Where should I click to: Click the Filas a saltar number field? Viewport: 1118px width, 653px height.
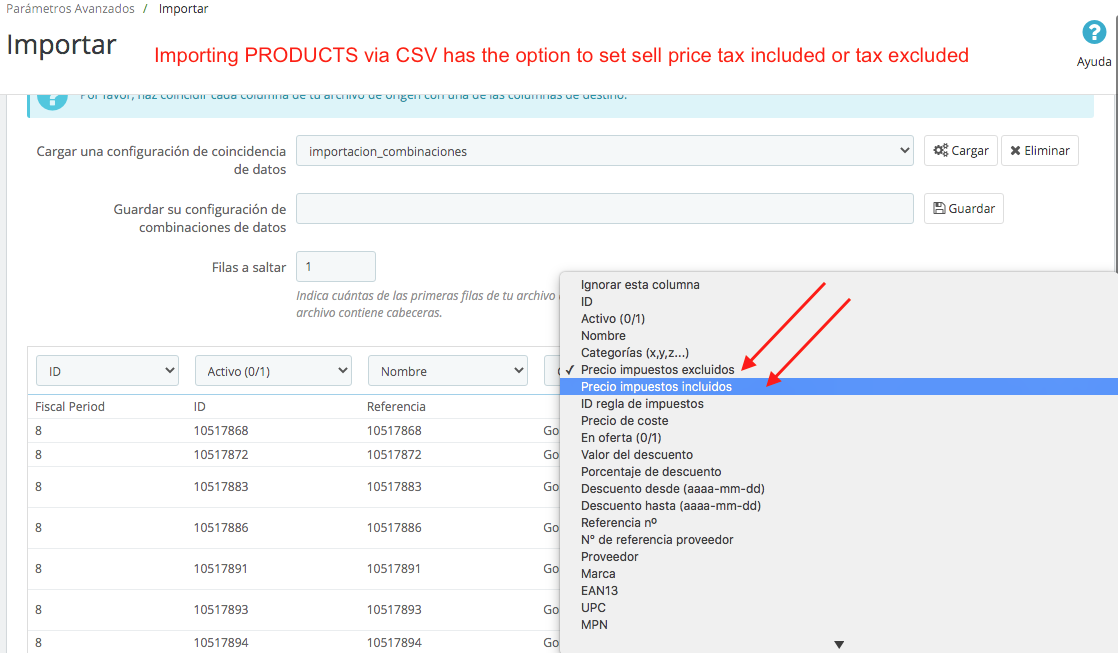pyautogui.click(x=335, y=266)
